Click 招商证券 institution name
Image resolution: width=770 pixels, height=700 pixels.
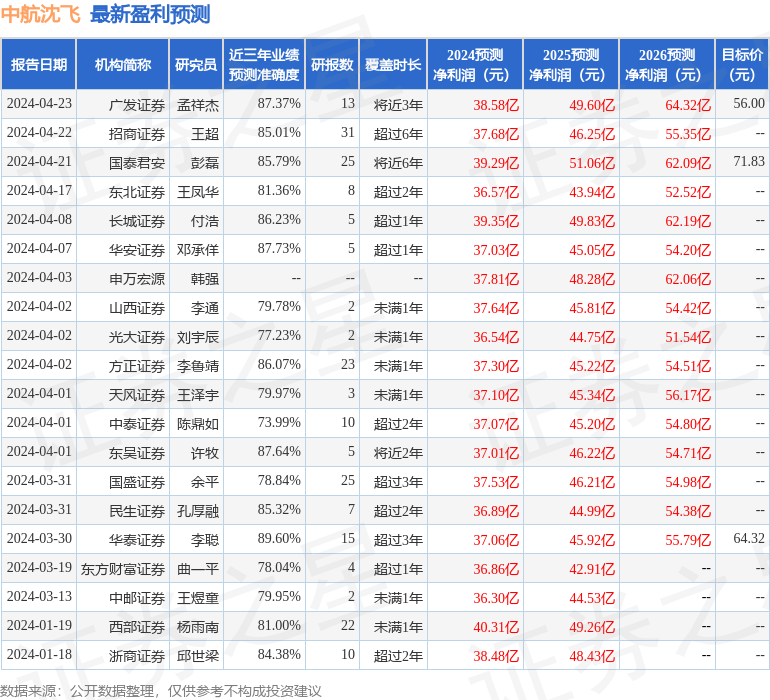click(137, 134)
